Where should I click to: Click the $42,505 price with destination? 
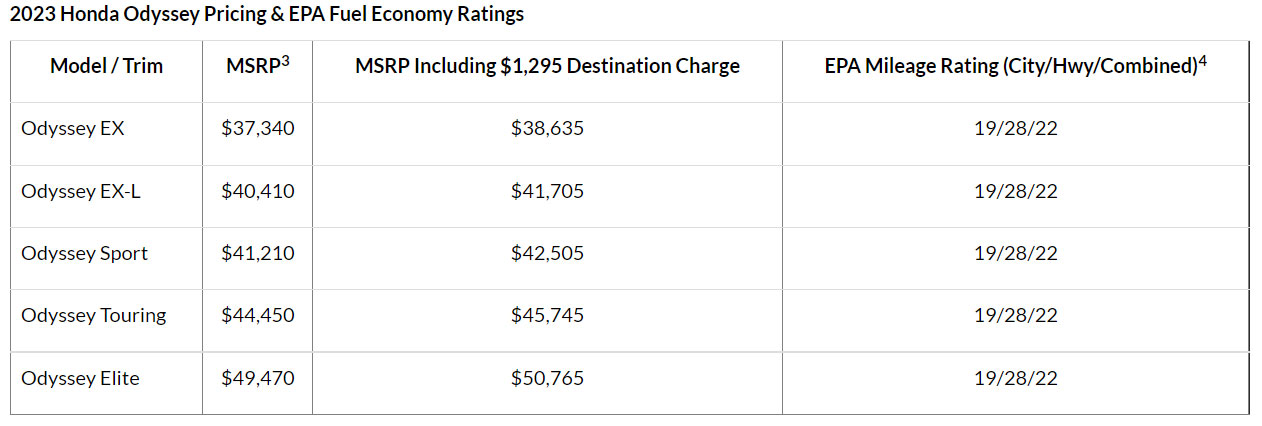pyautogui.click(x=547, y=253)
